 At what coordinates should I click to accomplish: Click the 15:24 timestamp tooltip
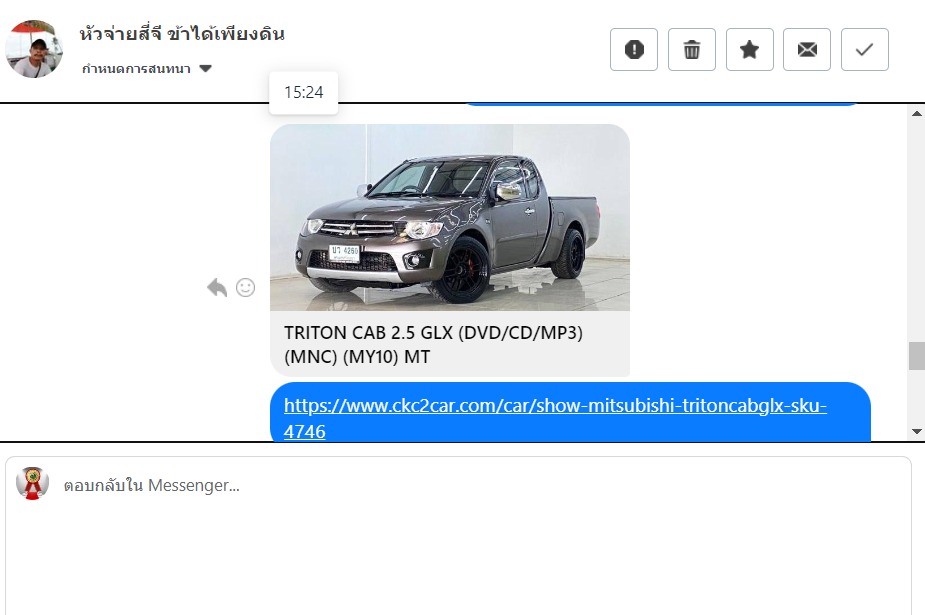[x=303, y=93]
